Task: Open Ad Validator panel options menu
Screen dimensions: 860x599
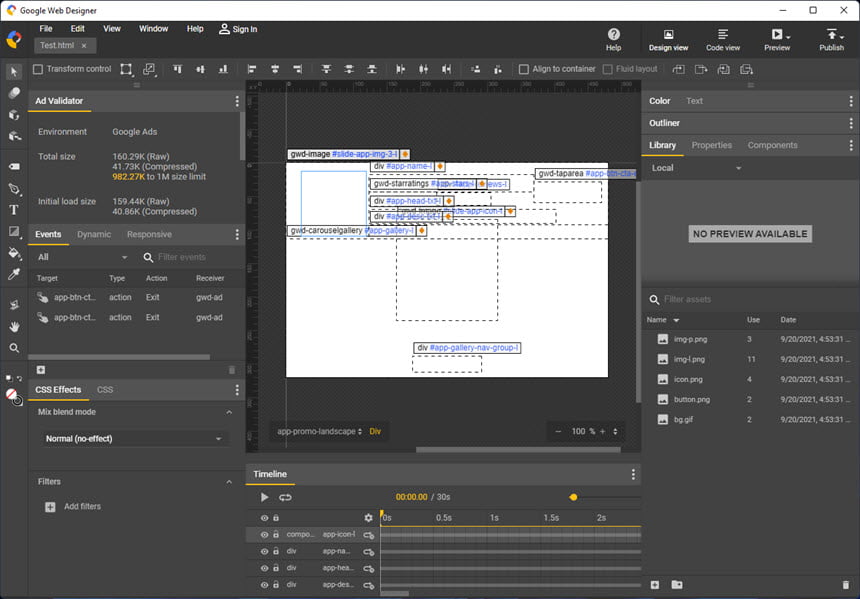Action: click(237, 101)
